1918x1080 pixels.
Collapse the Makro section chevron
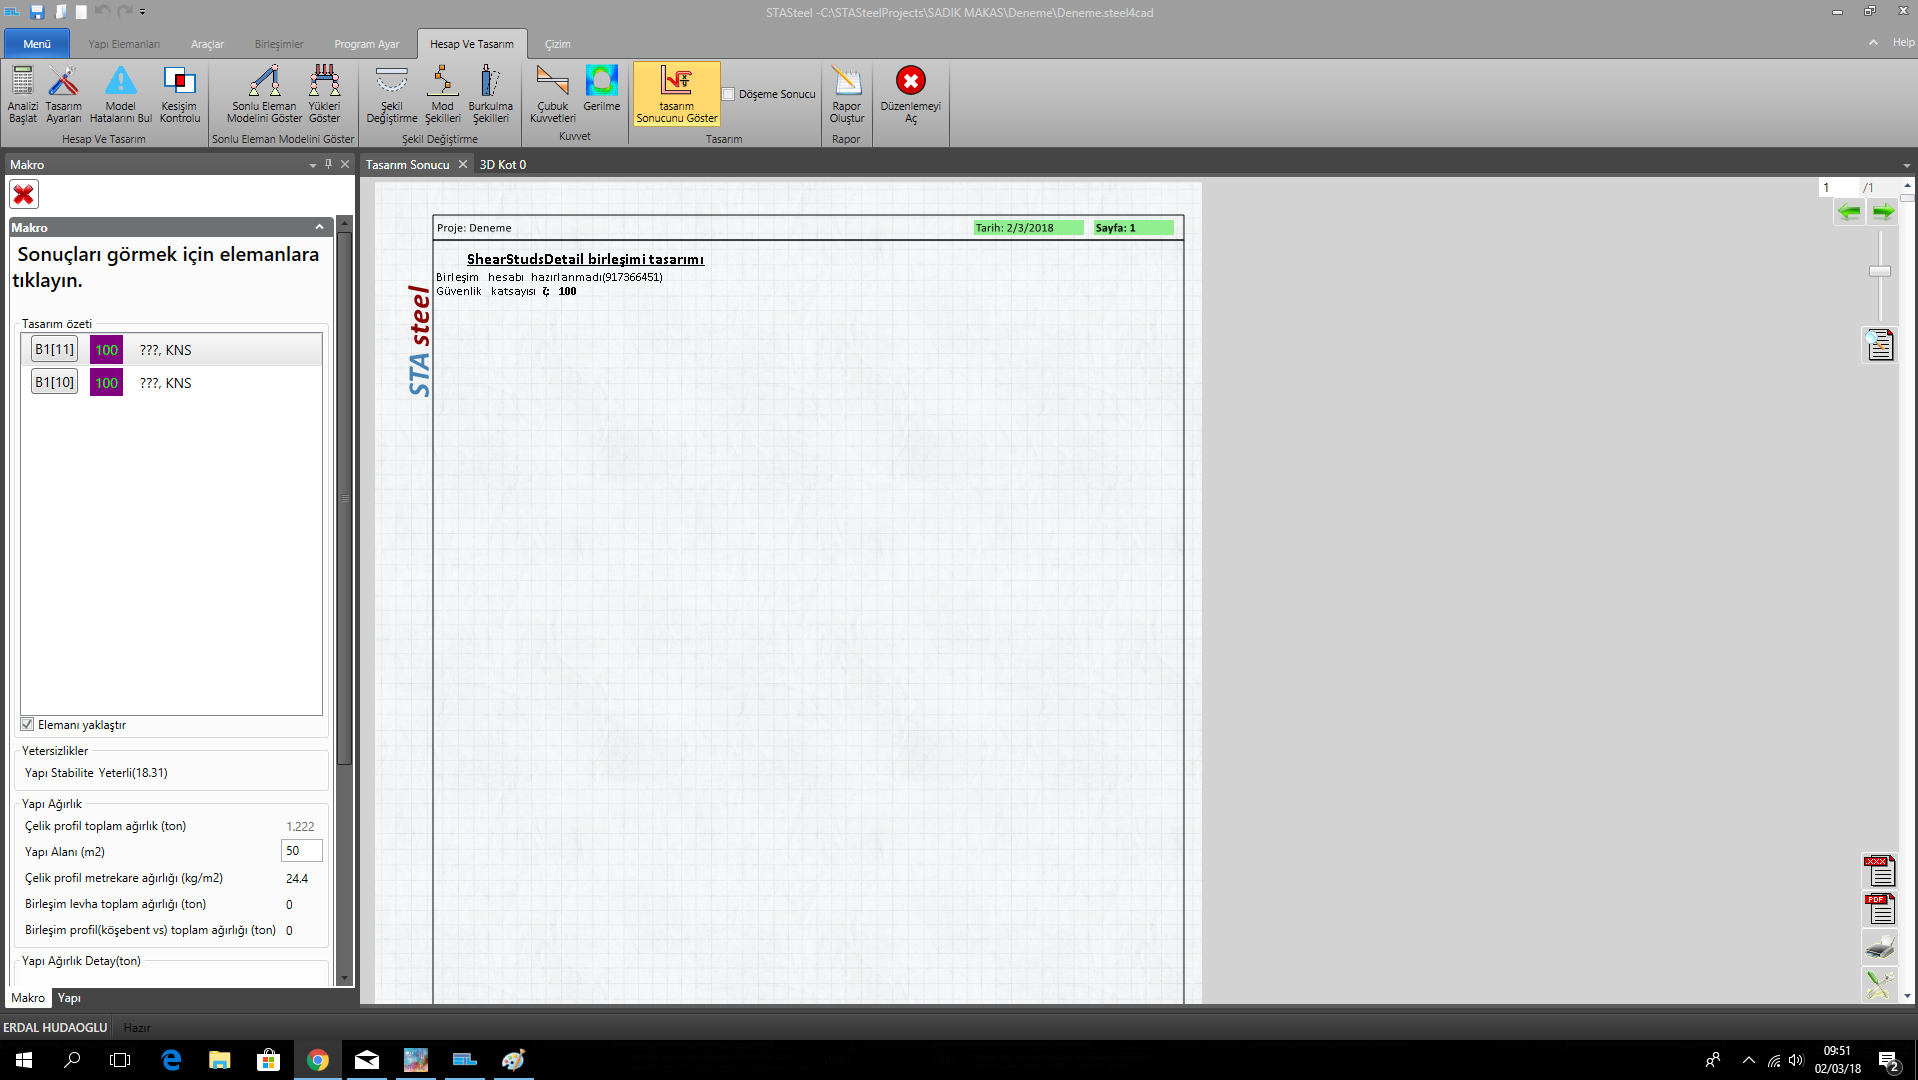pyautogui.click(x=319, y=227)
